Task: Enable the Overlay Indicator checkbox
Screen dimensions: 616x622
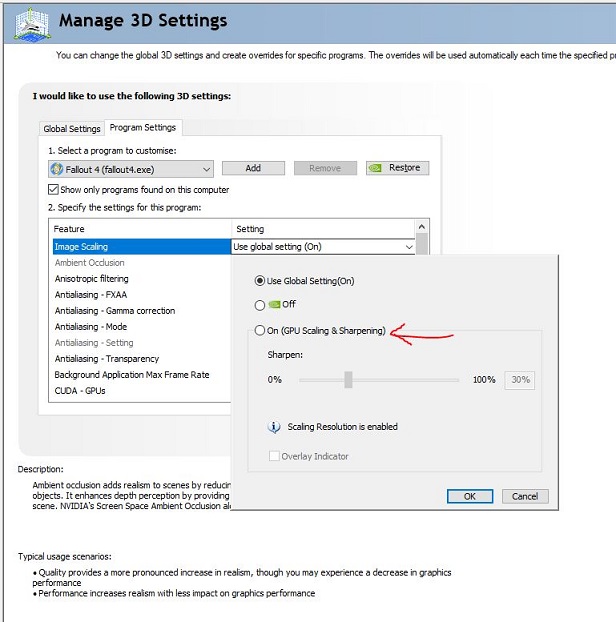Action: (x=274, y=456)
